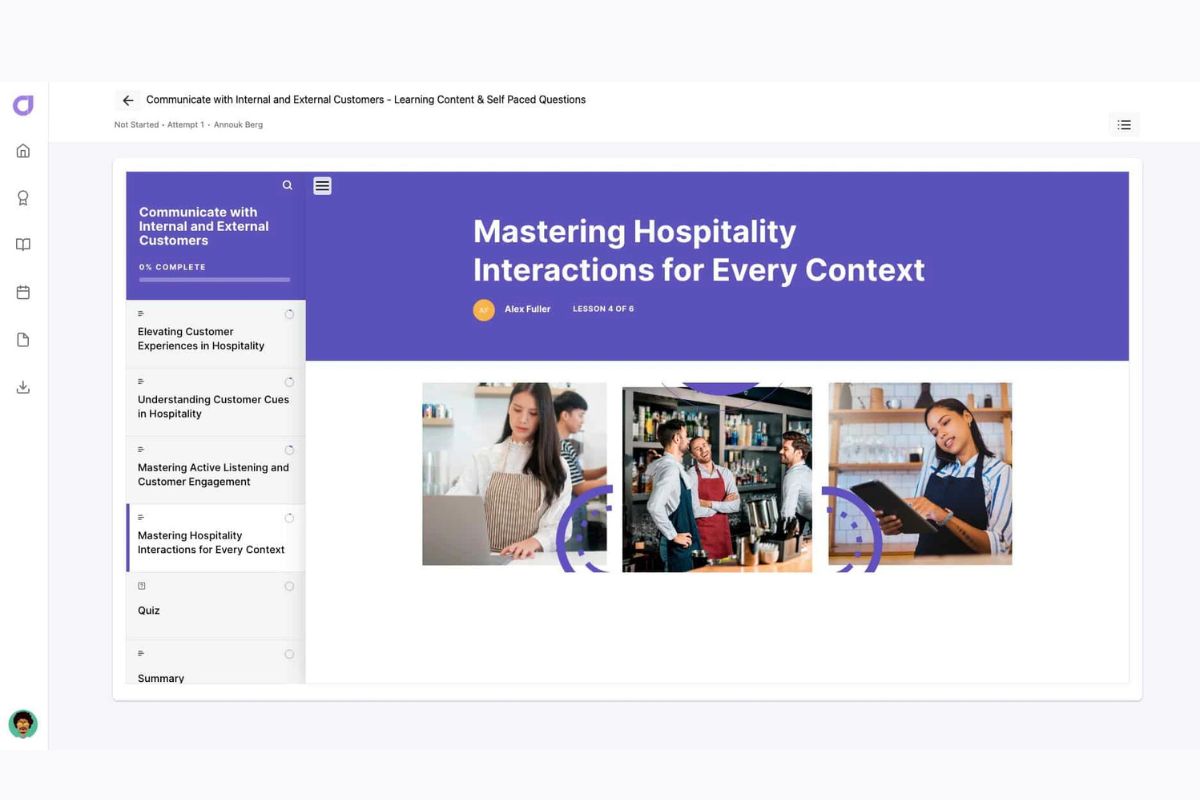The width and height of the screenshot is (1200, 800).
Task: Click the Attempt 1 text
Action: pos(185,125)
